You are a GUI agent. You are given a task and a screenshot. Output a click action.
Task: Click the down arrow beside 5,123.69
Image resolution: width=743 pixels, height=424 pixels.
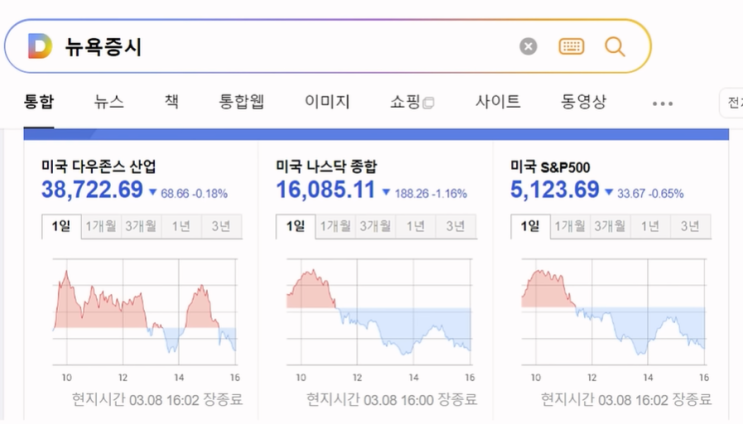pos(609,192)
